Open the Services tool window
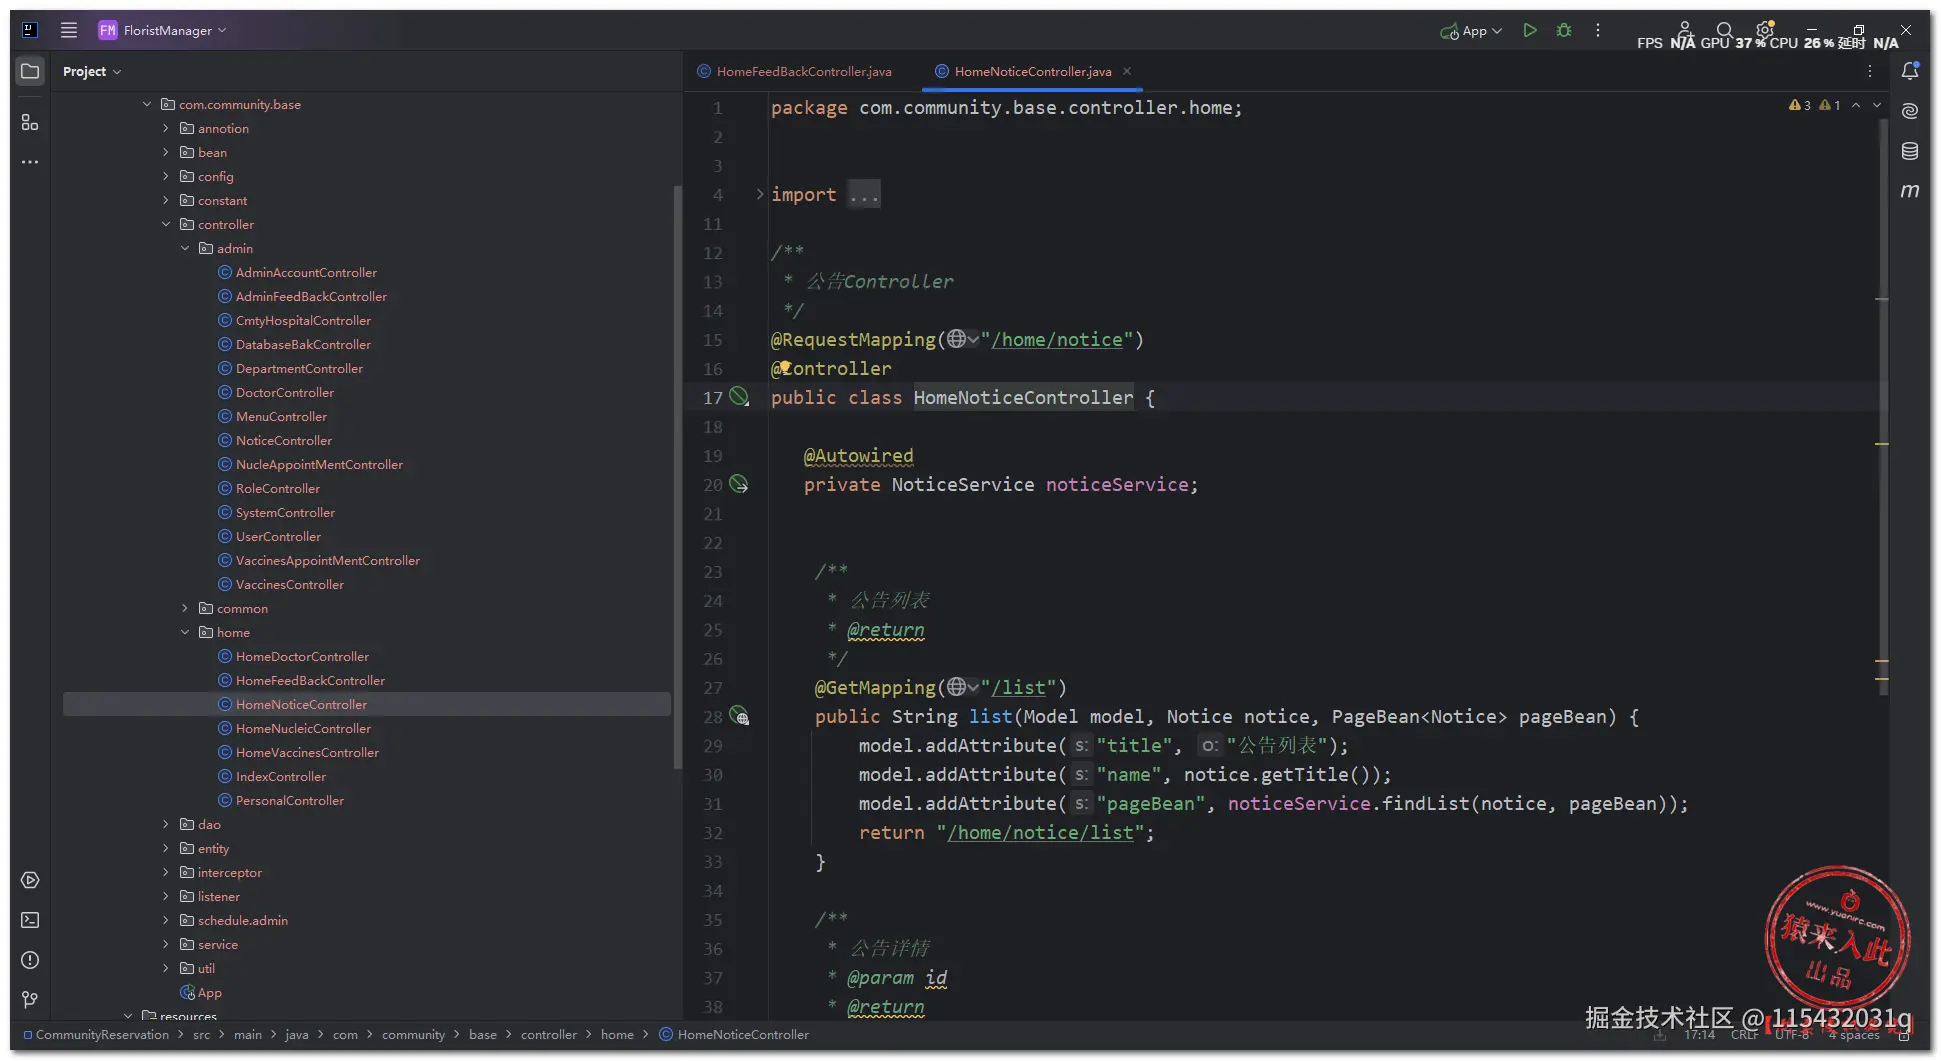This screenshot has height=1061, width=1941. [x=30, y=880]
